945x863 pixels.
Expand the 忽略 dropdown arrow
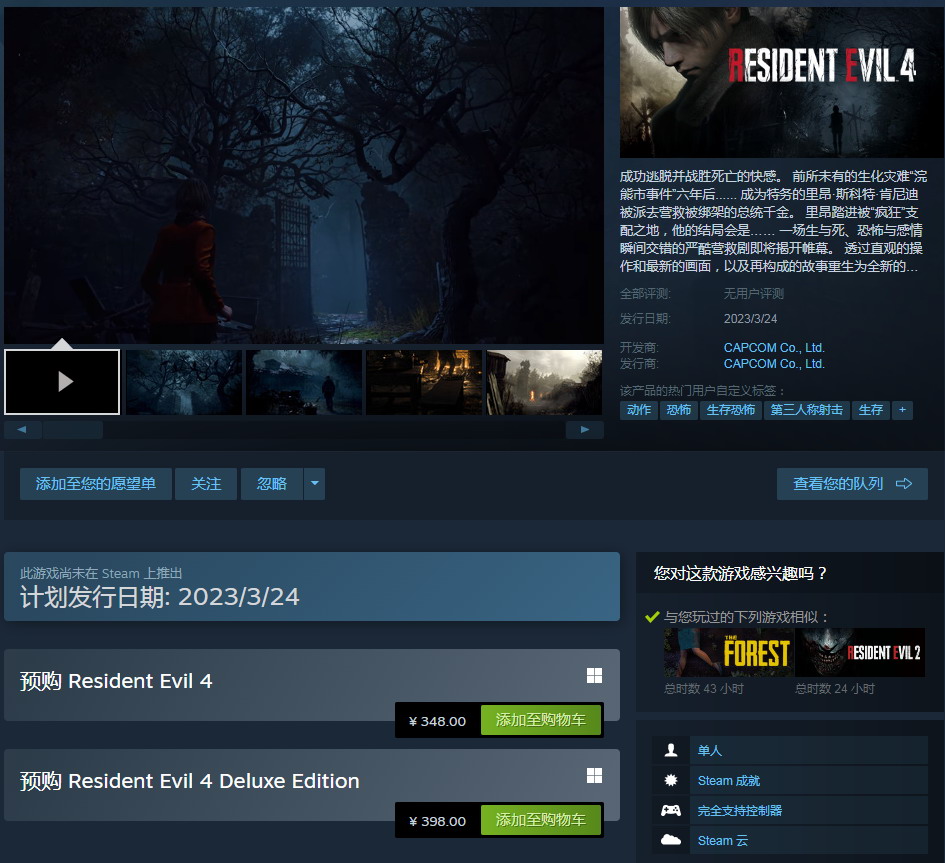pos(313,484)
